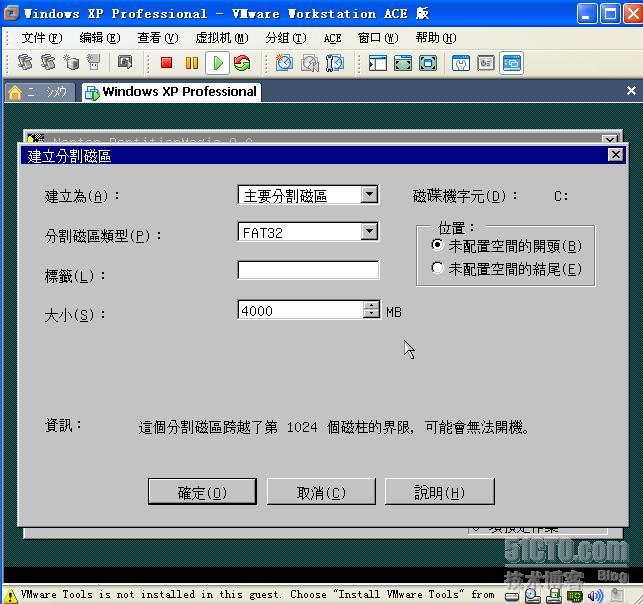Screen dimensions: 643x604
Task: Suspend the virtual machine with pause icon
Action: (192, 63)
